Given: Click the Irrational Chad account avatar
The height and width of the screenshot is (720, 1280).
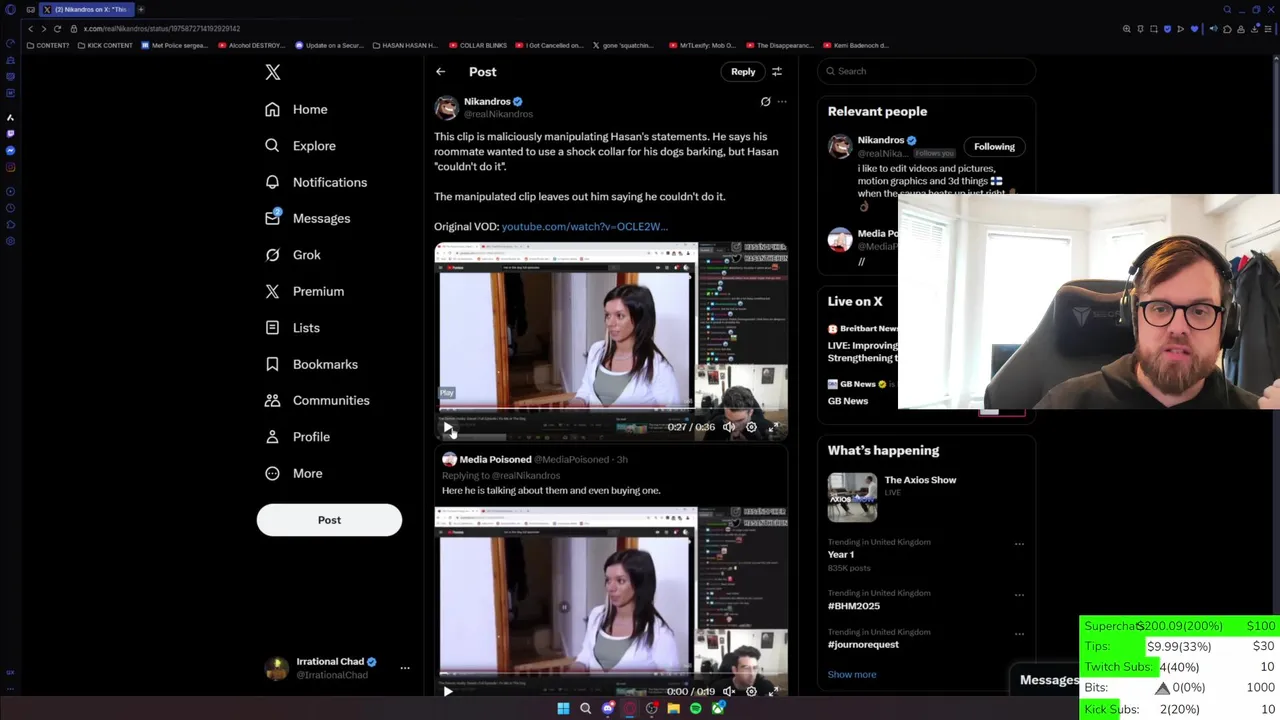Looking at the screenshot, I should (276, 668).
